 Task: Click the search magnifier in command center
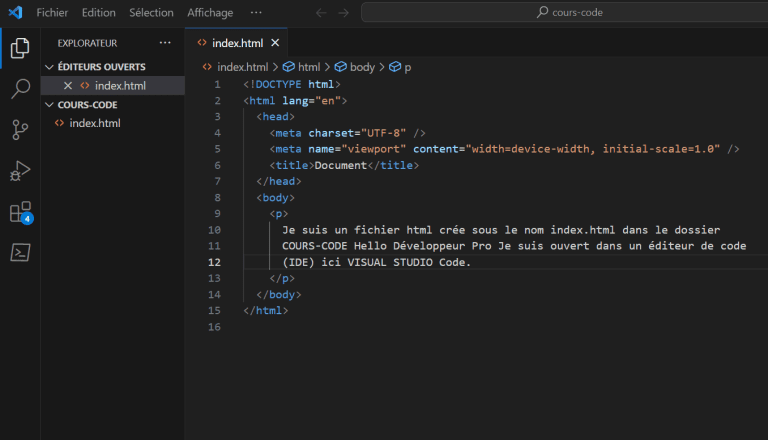[x=542, y=12]
